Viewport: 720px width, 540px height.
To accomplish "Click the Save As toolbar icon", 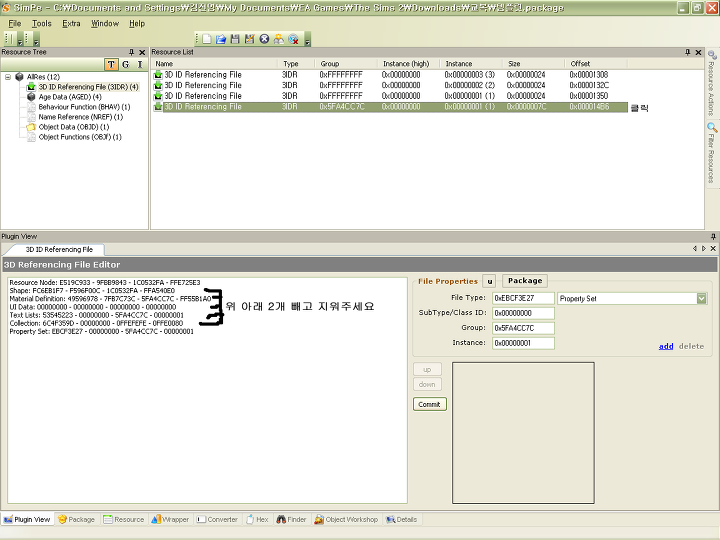I will click(249, 39).
